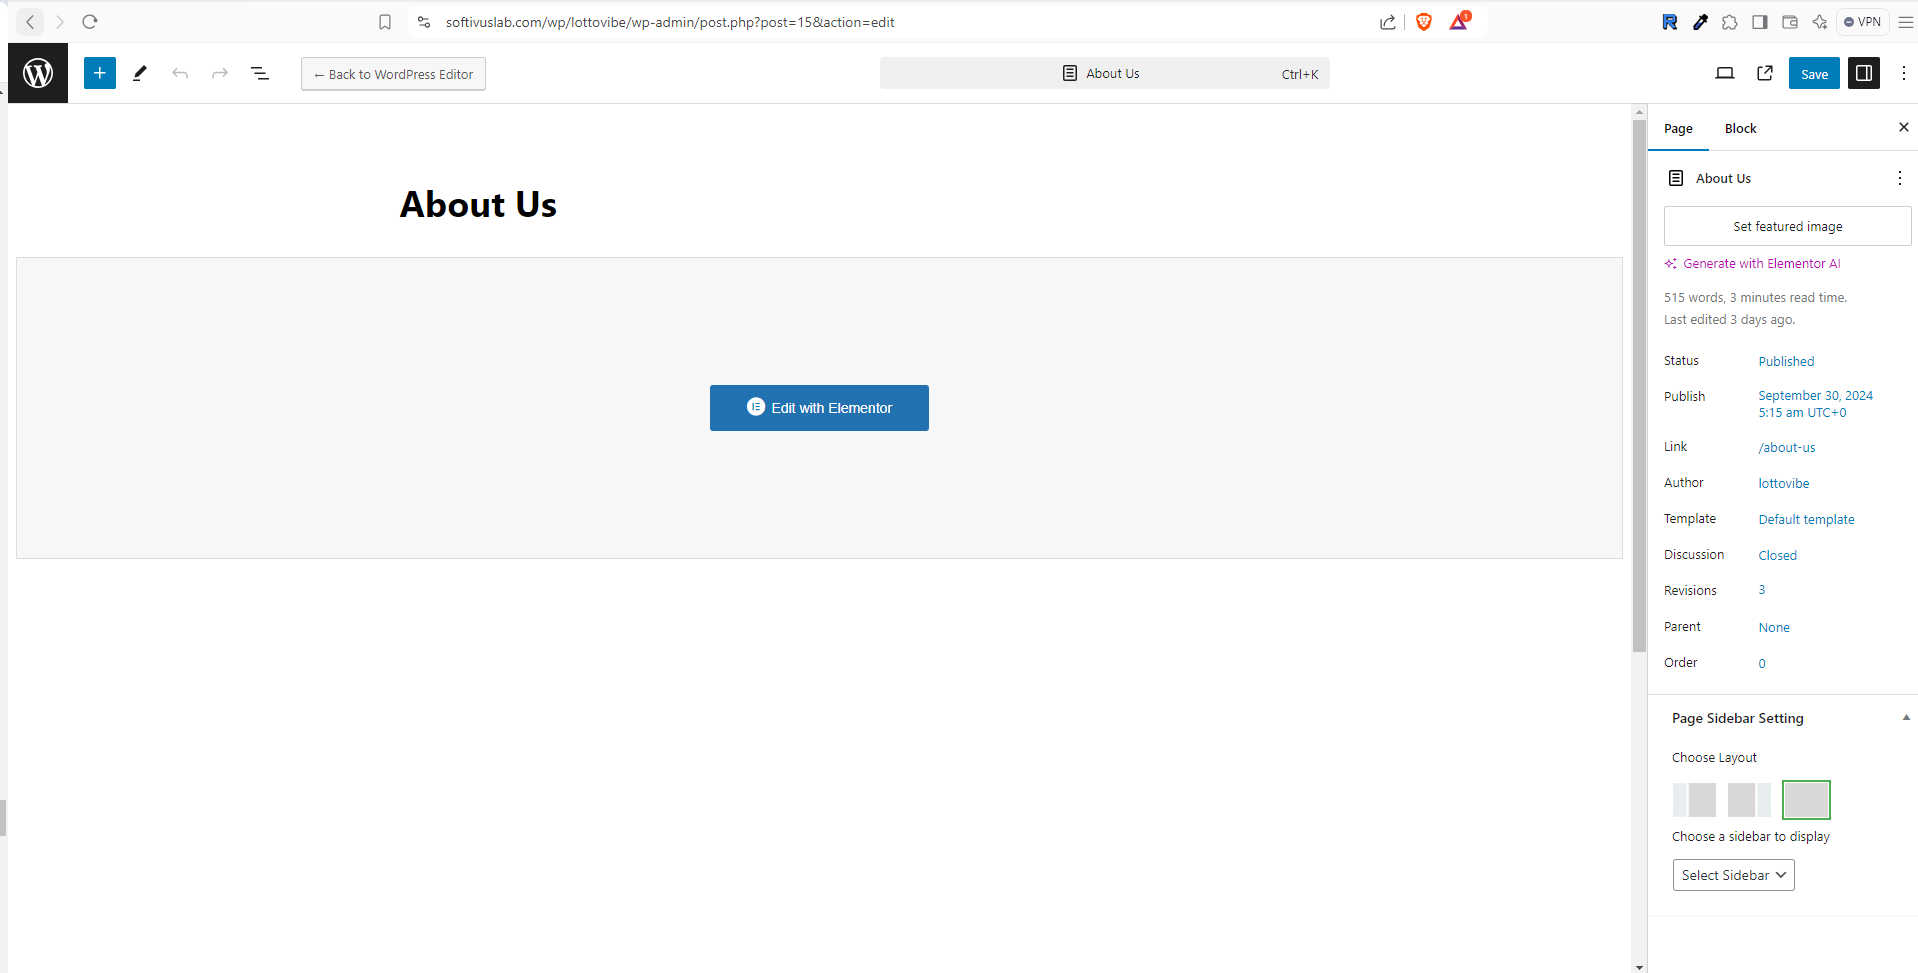
Task: Click the device preview laptop icon
Action: [1724, 73]
